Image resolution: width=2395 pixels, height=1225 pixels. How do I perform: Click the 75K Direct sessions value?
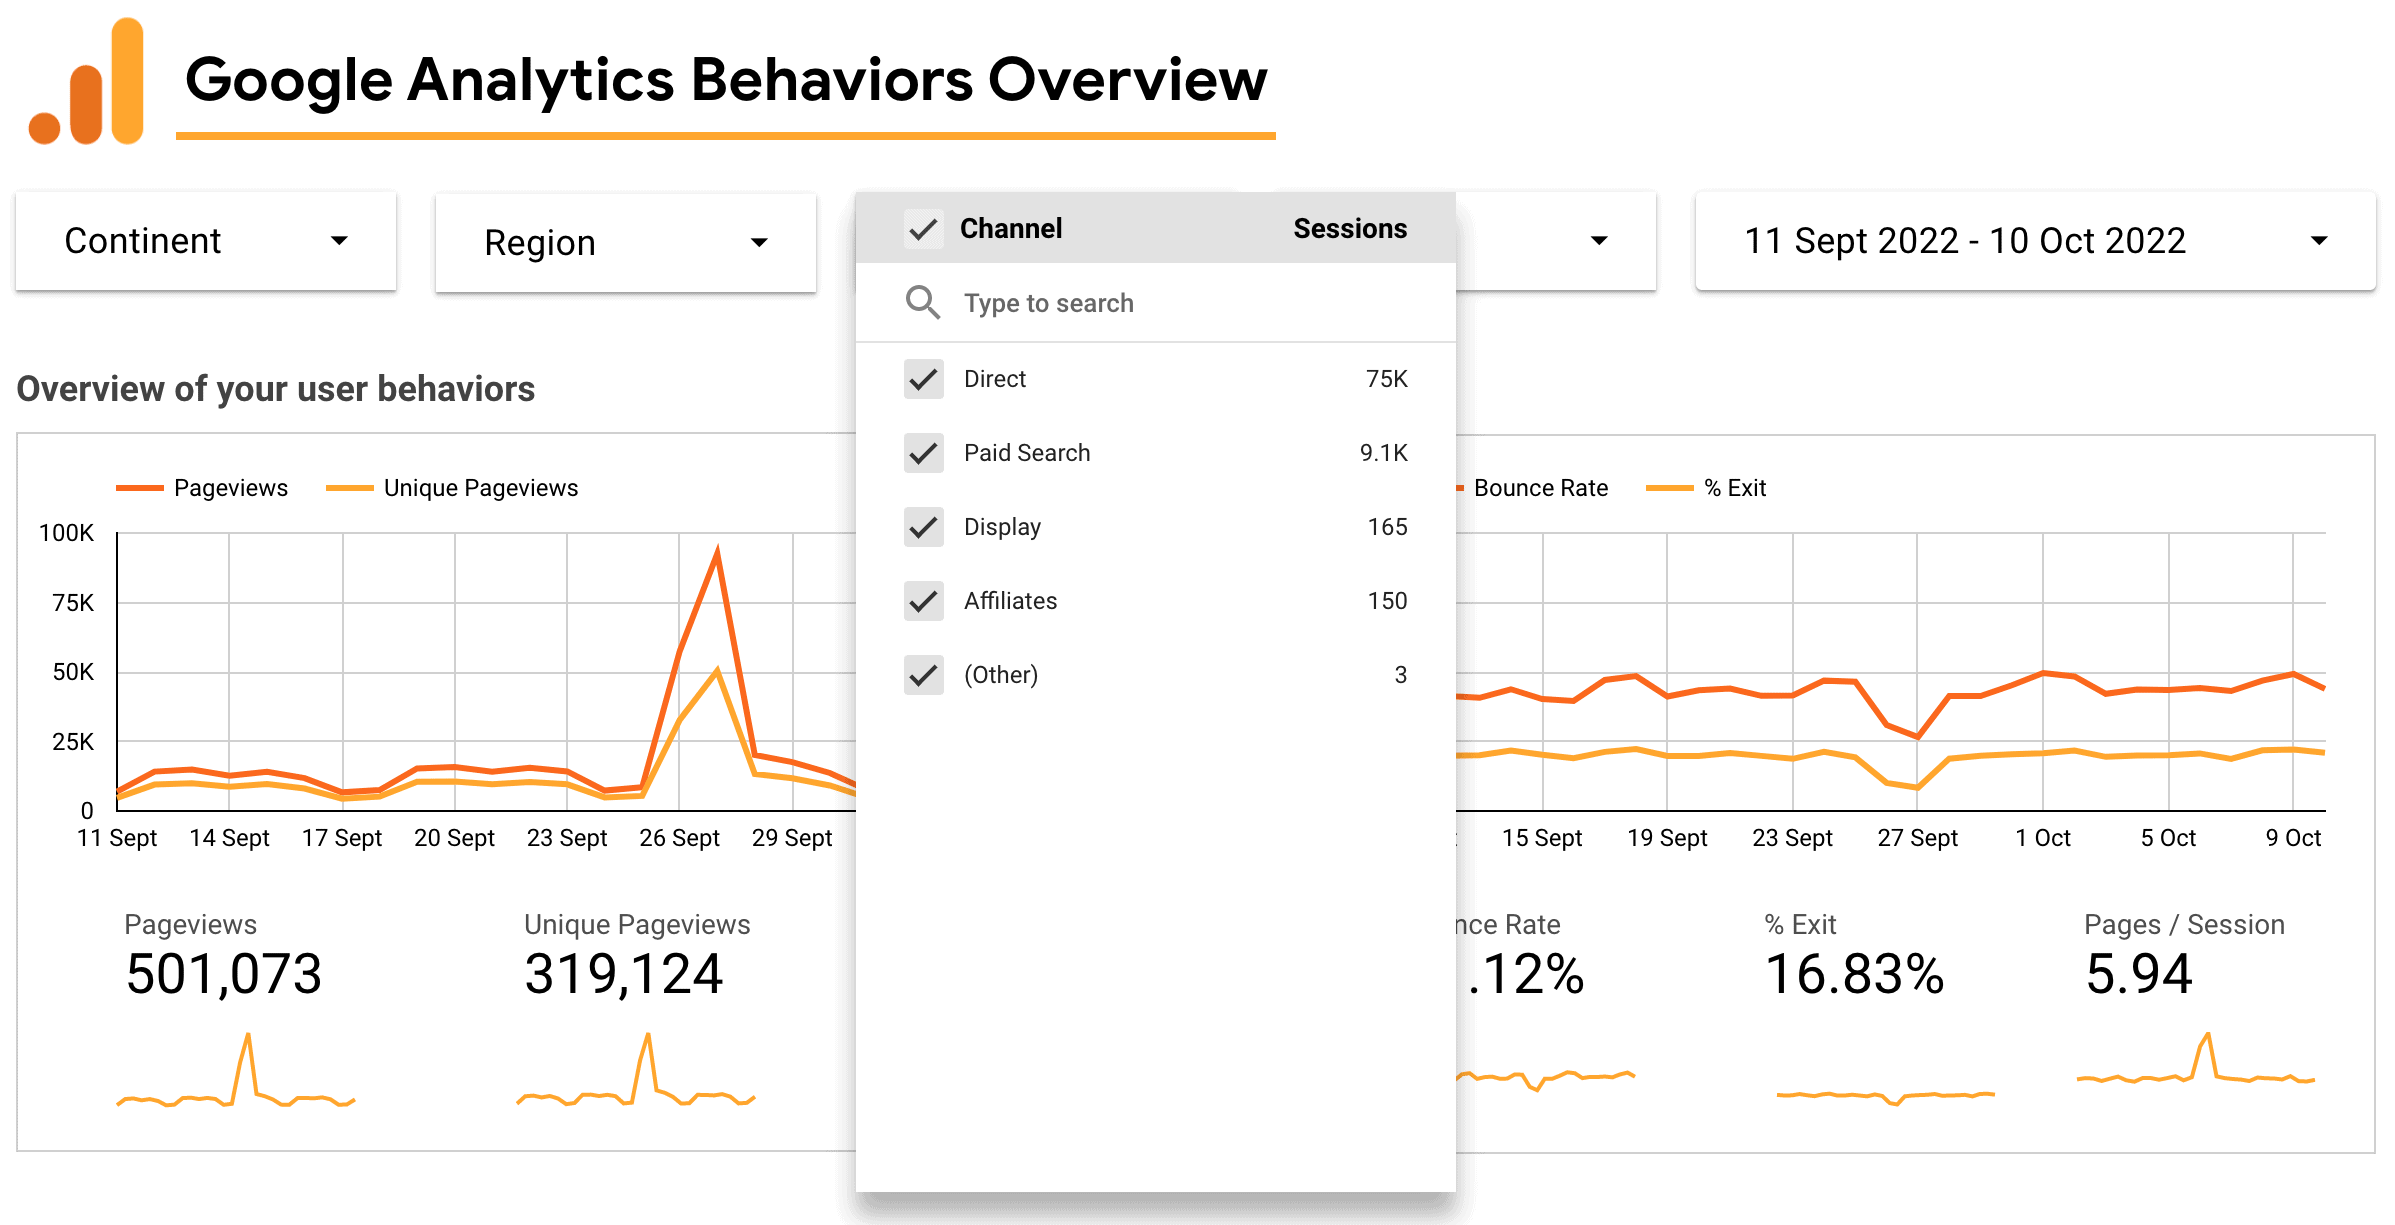[1386, 379]
